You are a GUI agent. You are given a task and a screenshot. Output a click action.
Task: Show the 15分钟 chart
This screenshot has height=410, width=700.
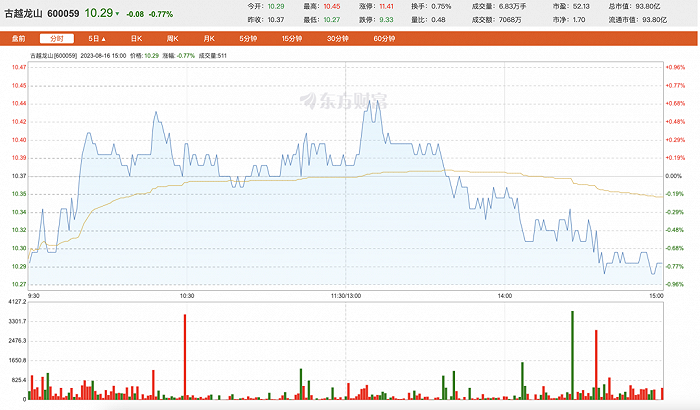click(x=292, y=39)
